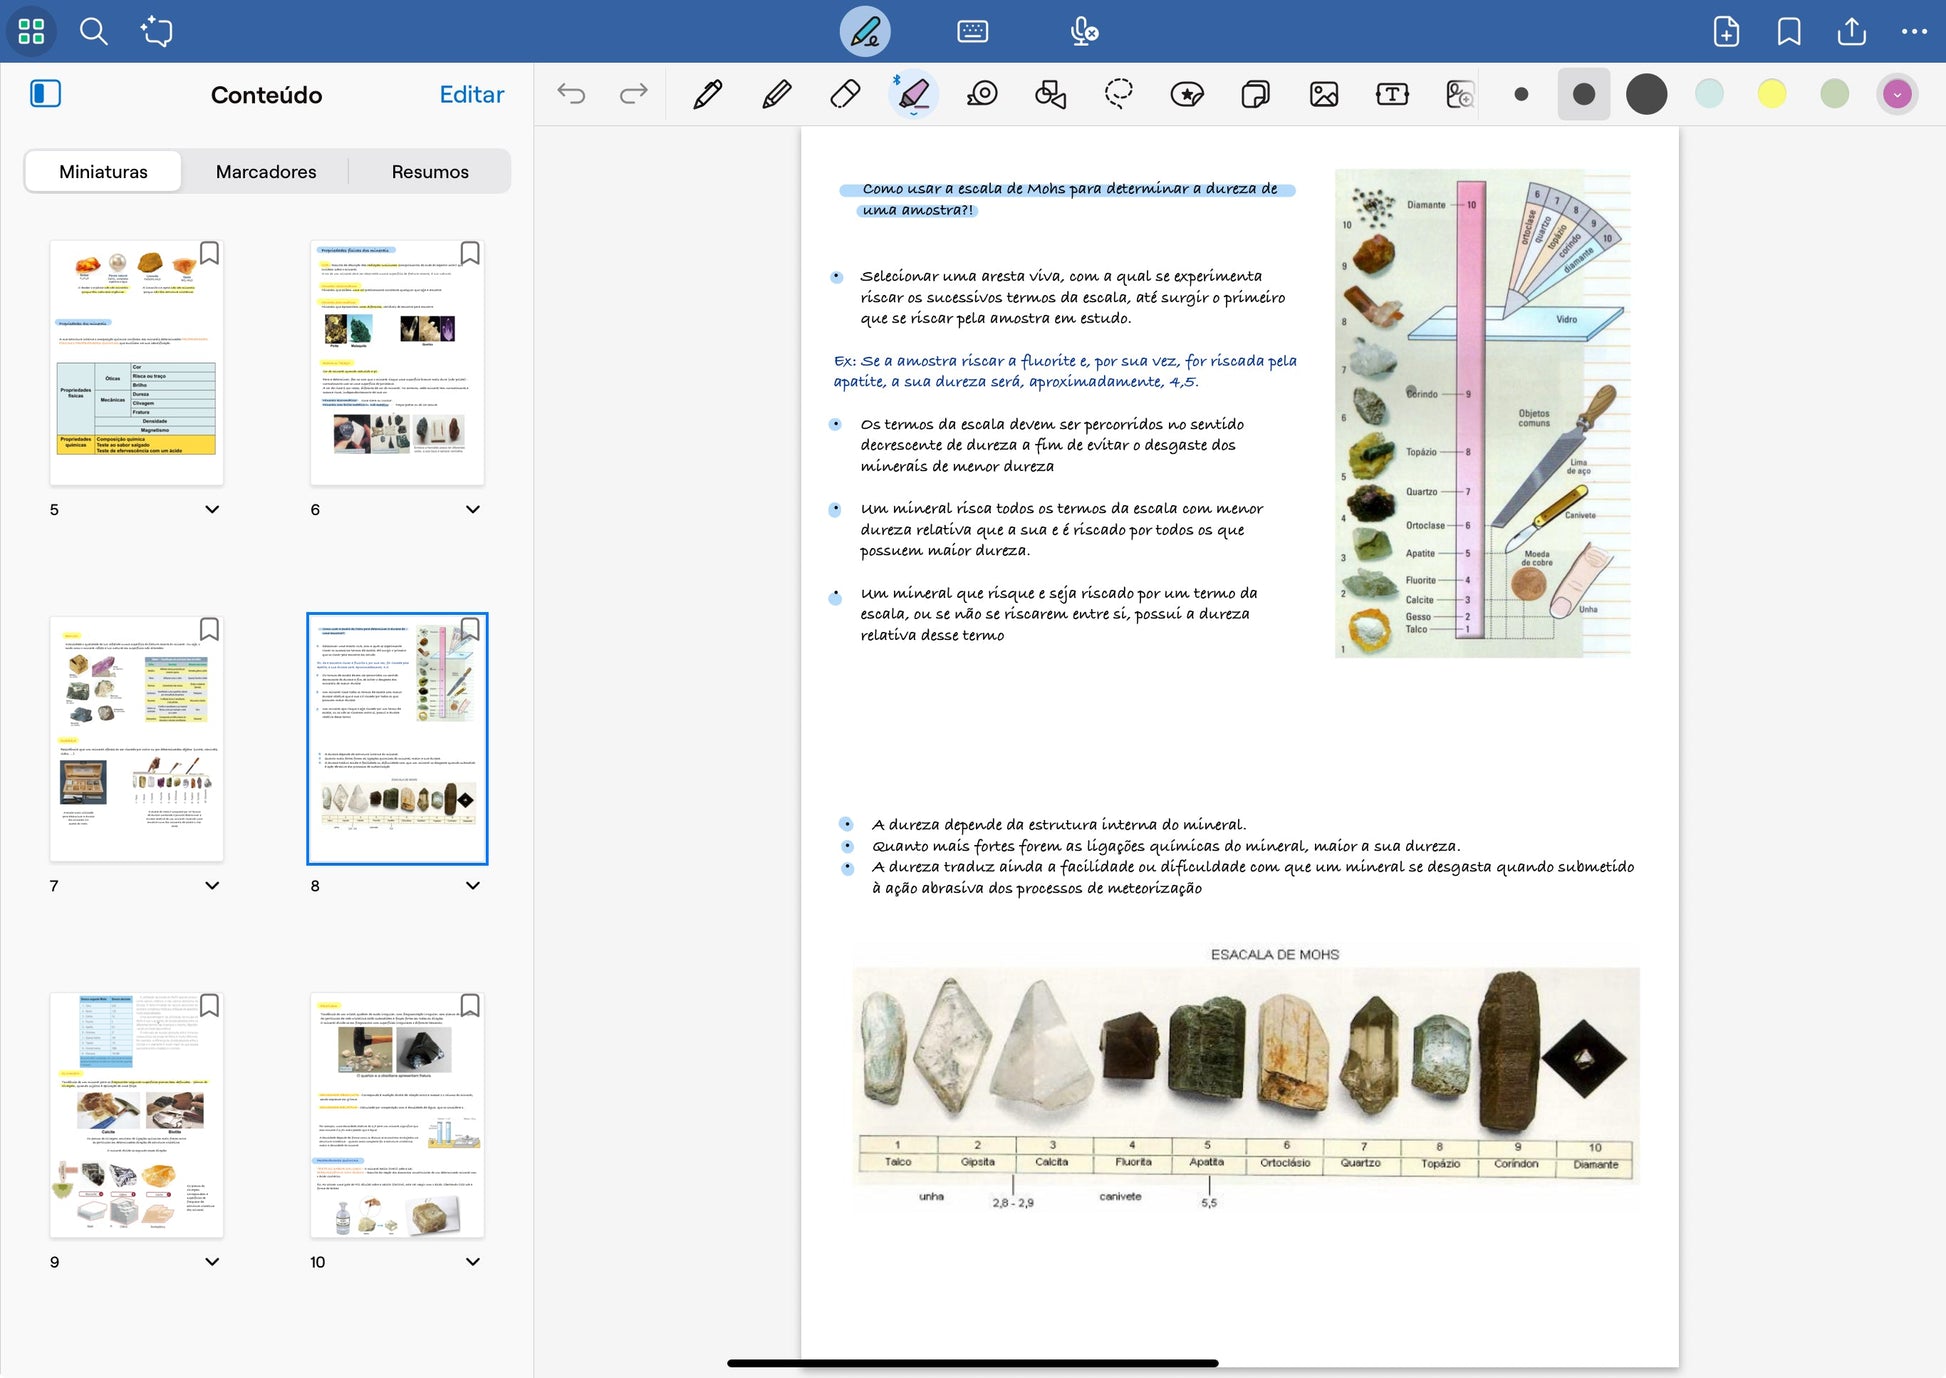Screen dimensions: 1946x1378
Task: Pick the yellow highlighter color
Action: pos(1771,94)
